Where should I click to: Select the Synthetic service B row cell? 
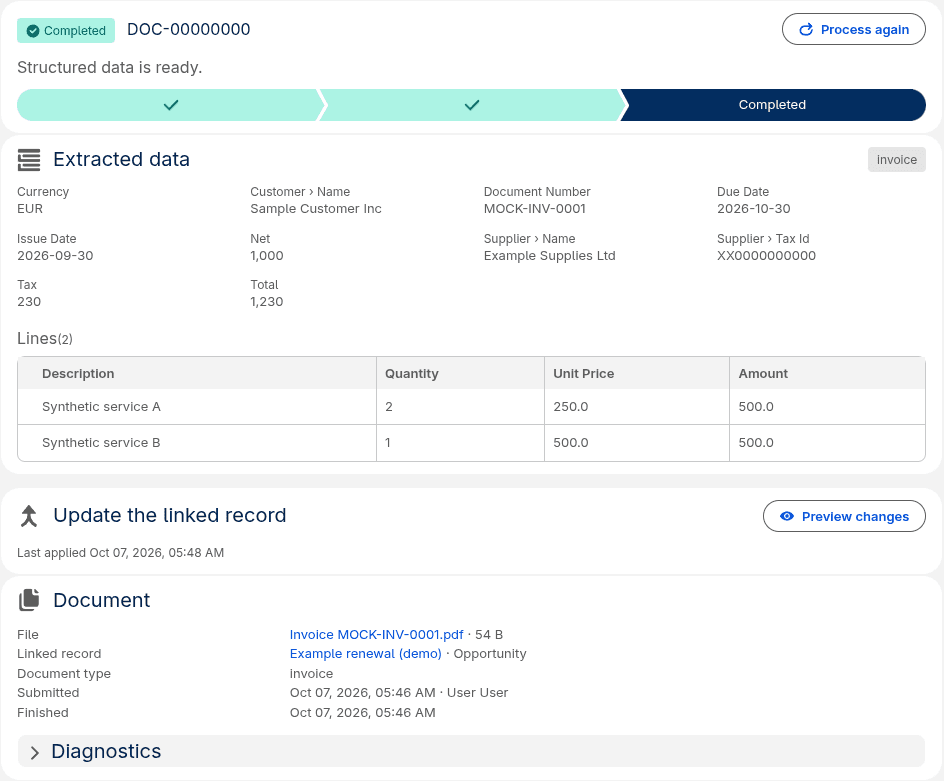click(197, 443)
